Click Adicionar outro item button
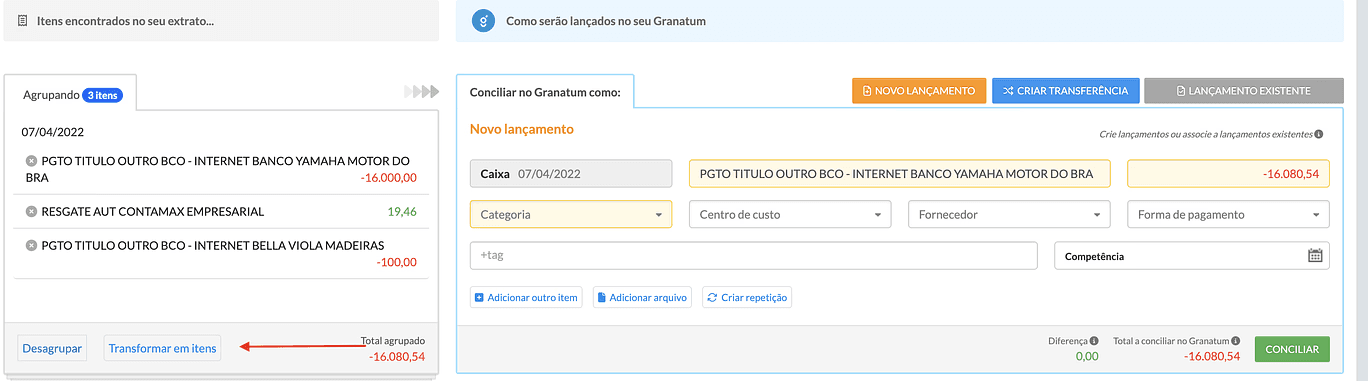Image resolution: width=1368 pixels, height=381 pixels. point(526,297)
